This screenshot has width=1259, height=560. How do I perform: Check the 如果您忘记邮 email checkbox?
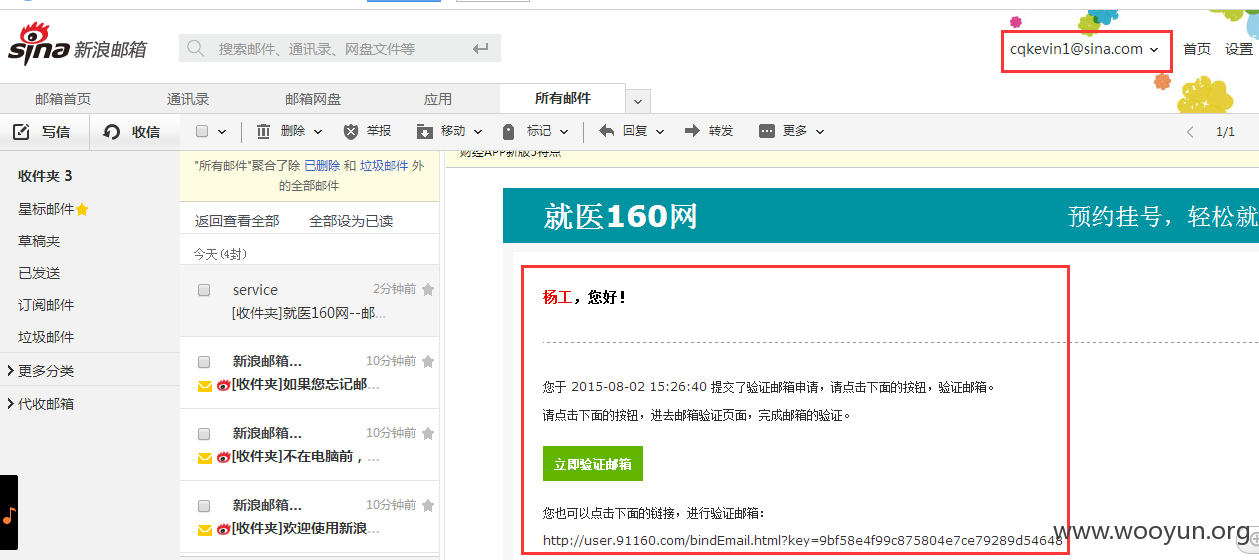(x=204, y=362)
